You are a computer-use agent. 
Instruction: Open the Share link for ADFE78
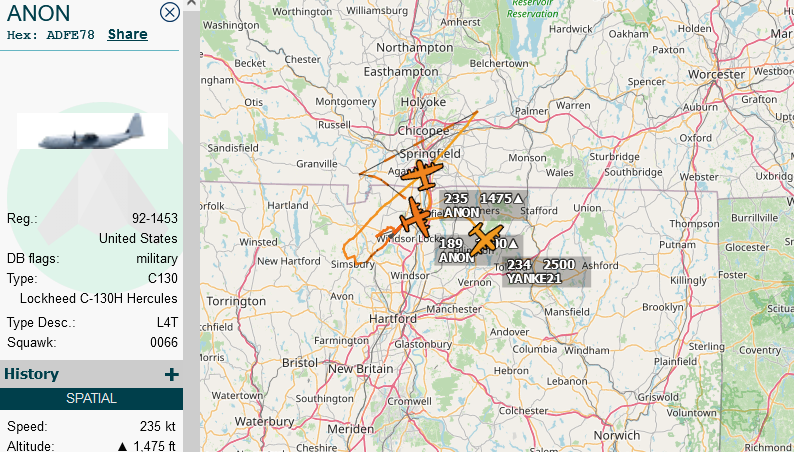128,34
